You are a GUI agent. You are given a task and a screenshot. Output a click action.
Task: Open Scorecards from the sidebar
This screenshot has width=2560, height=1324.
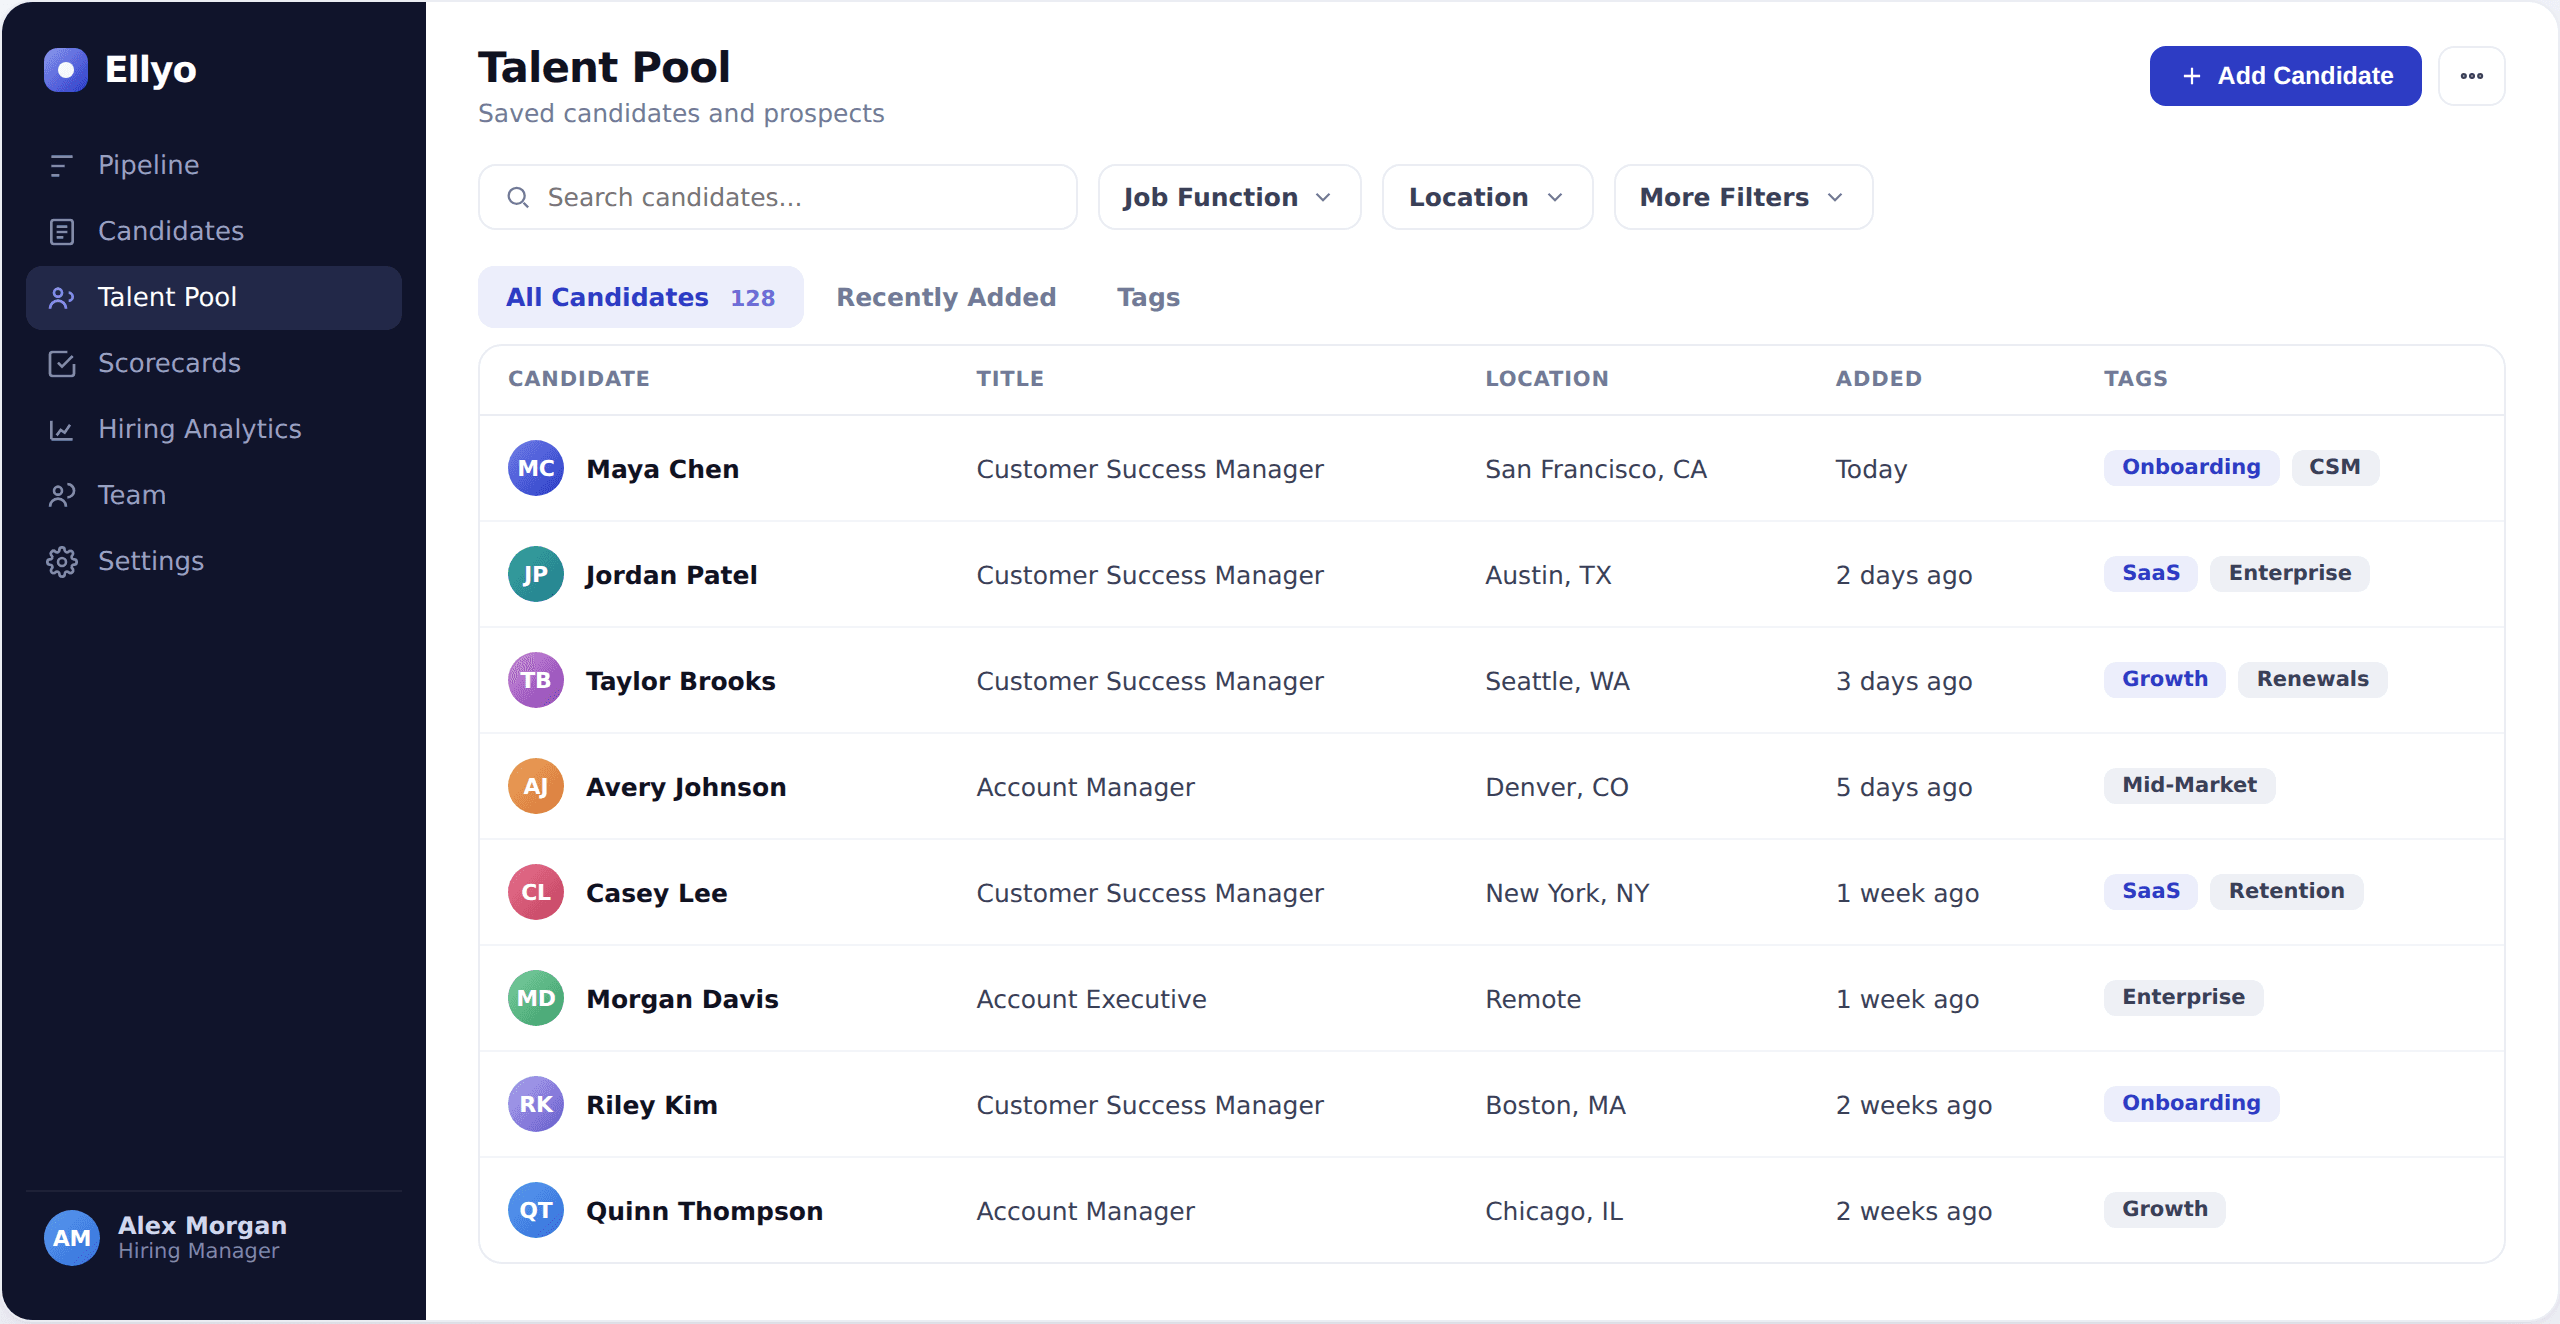coord(214,363)
